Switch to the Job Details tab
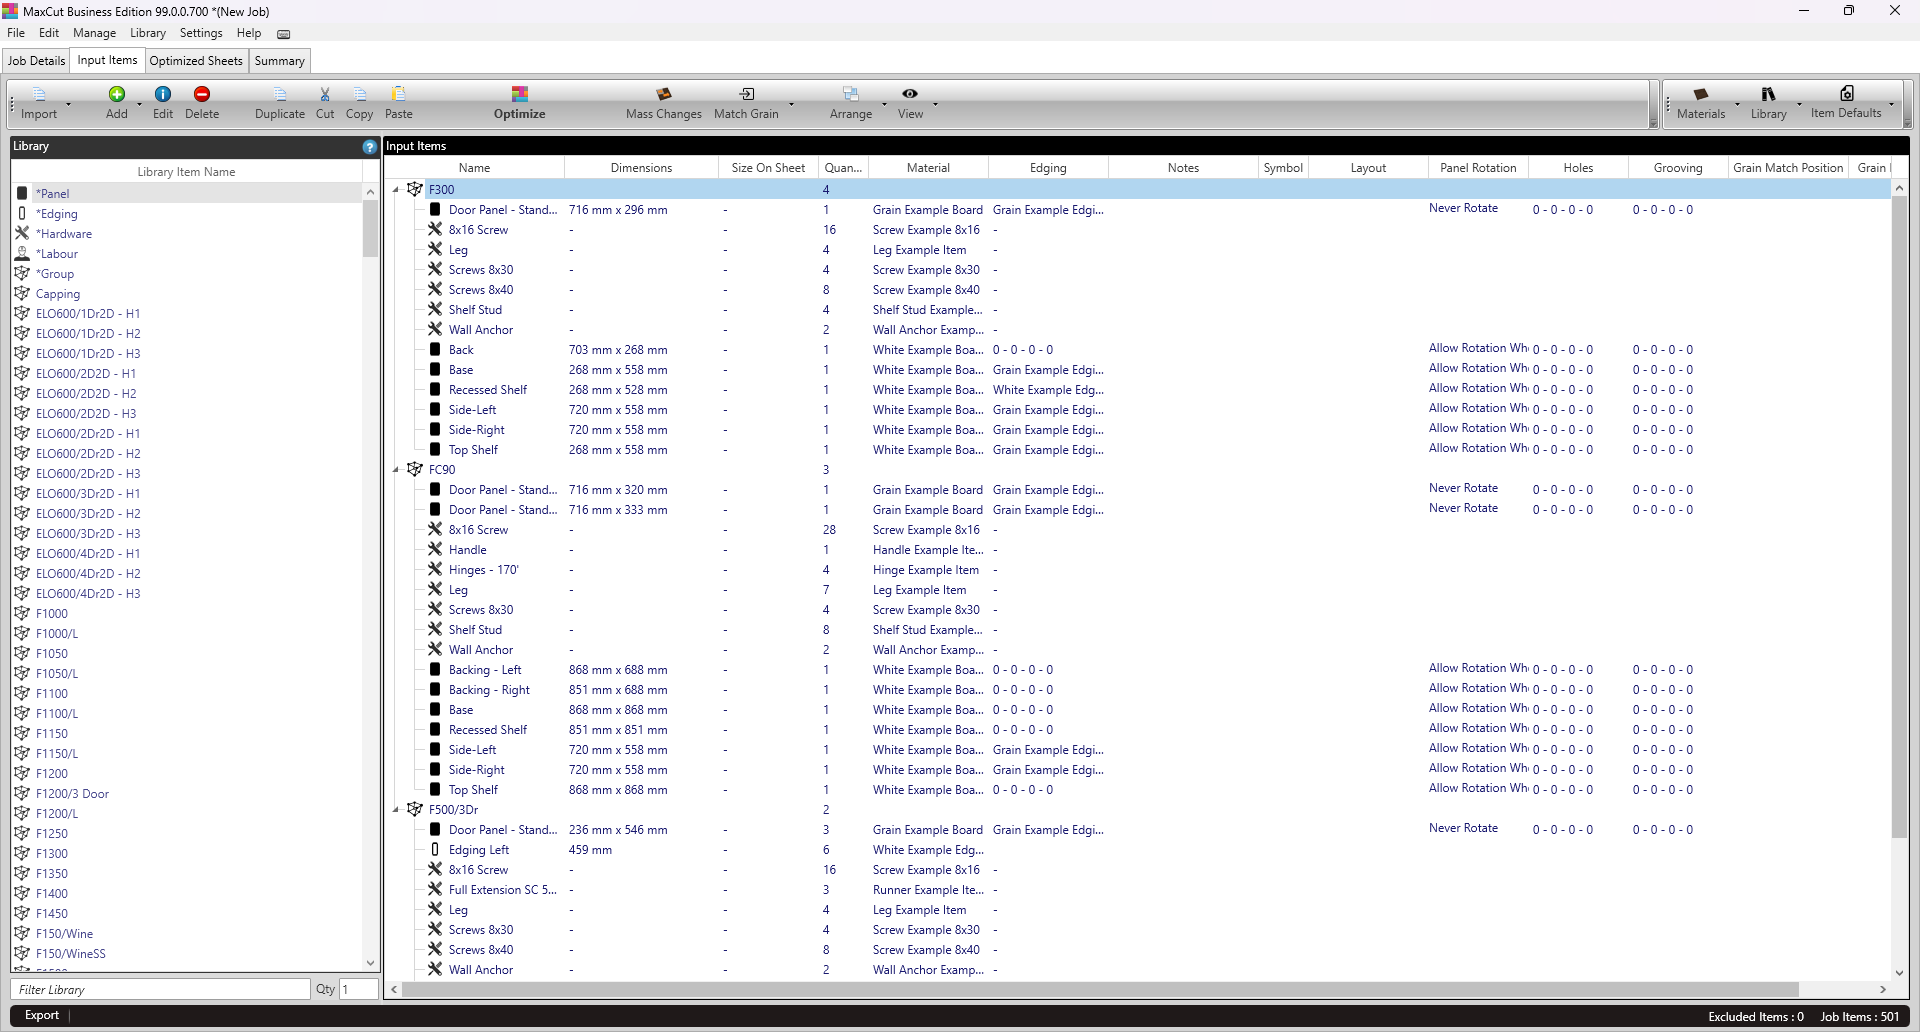 37,61
